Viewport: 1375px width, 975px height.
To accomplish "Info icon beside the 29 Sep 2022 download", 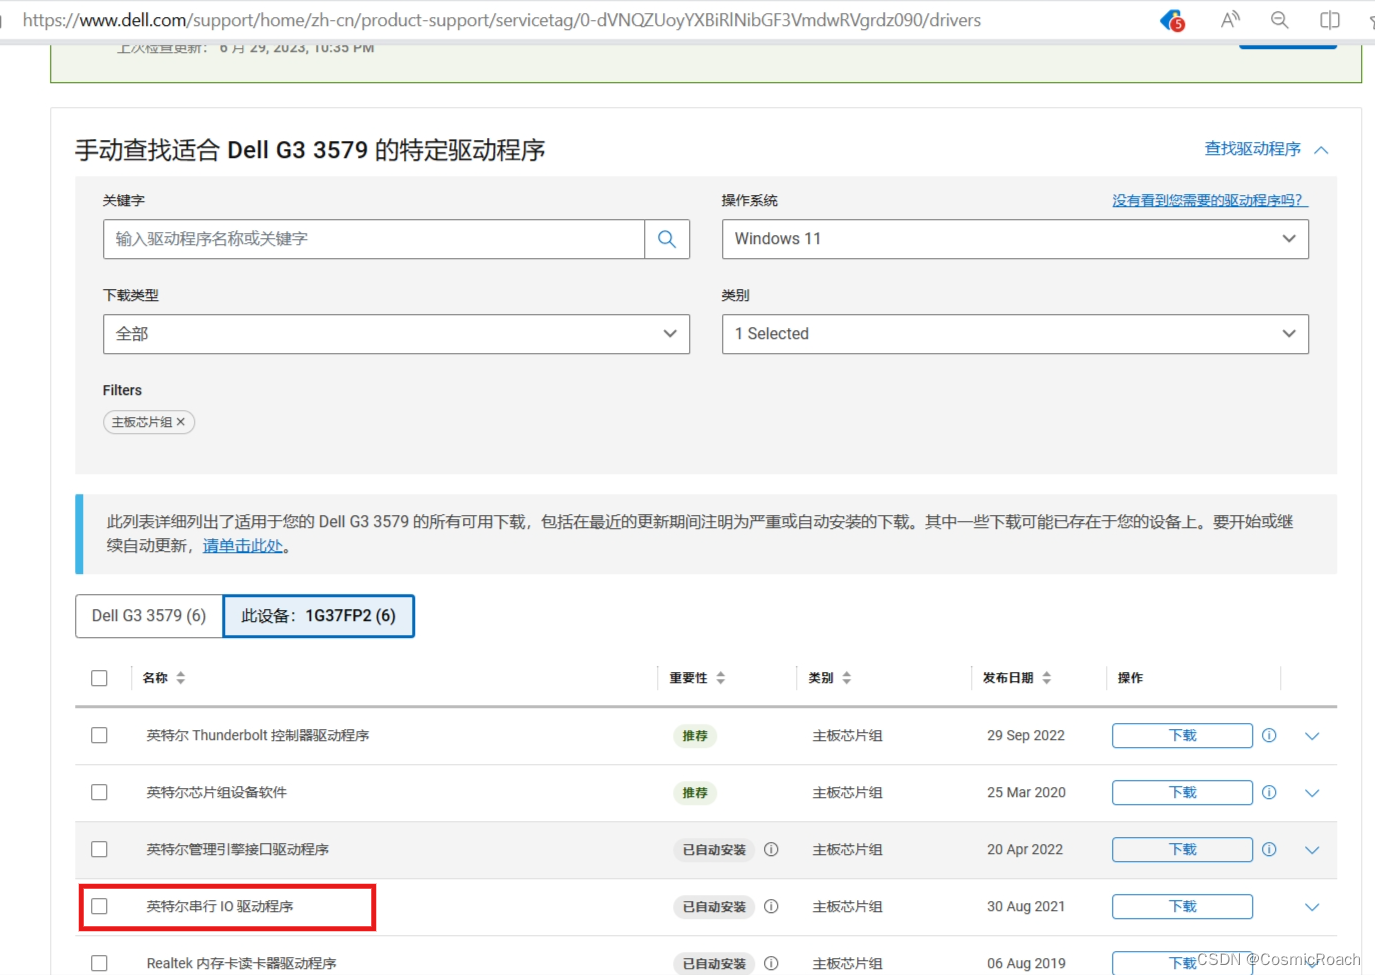I will click(1269, 735).
